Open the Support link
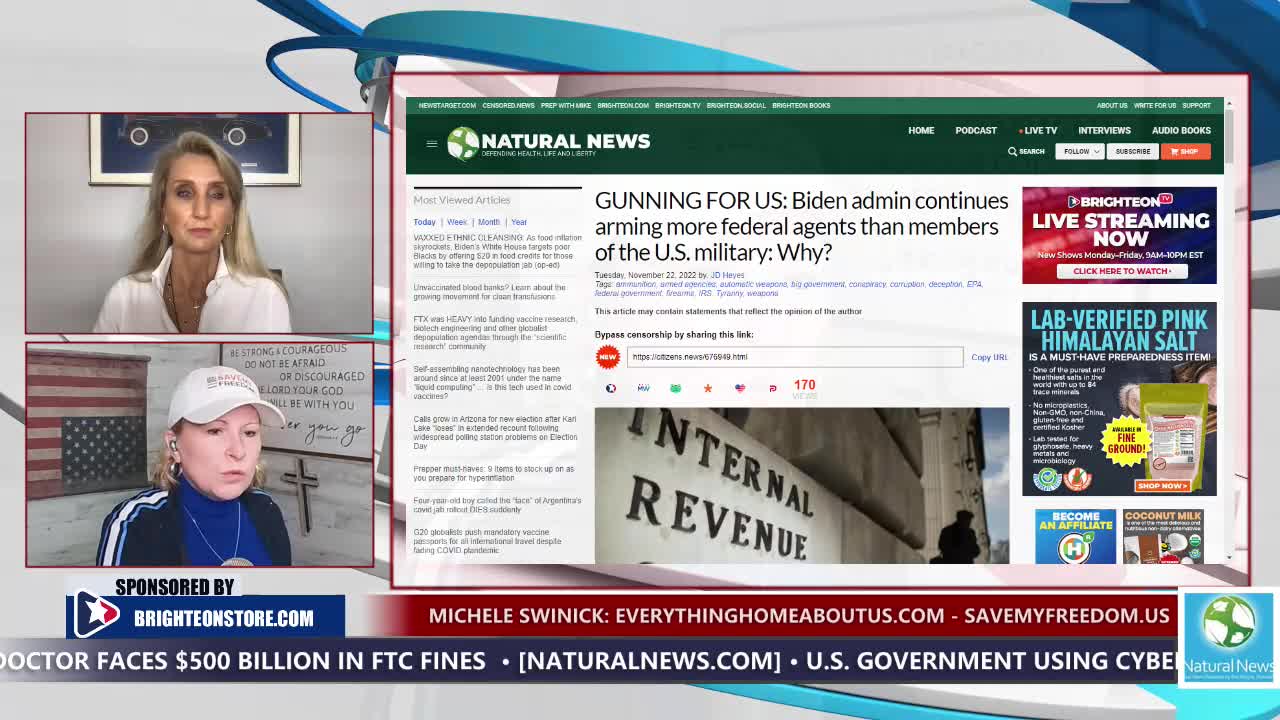 (1197, 105)
